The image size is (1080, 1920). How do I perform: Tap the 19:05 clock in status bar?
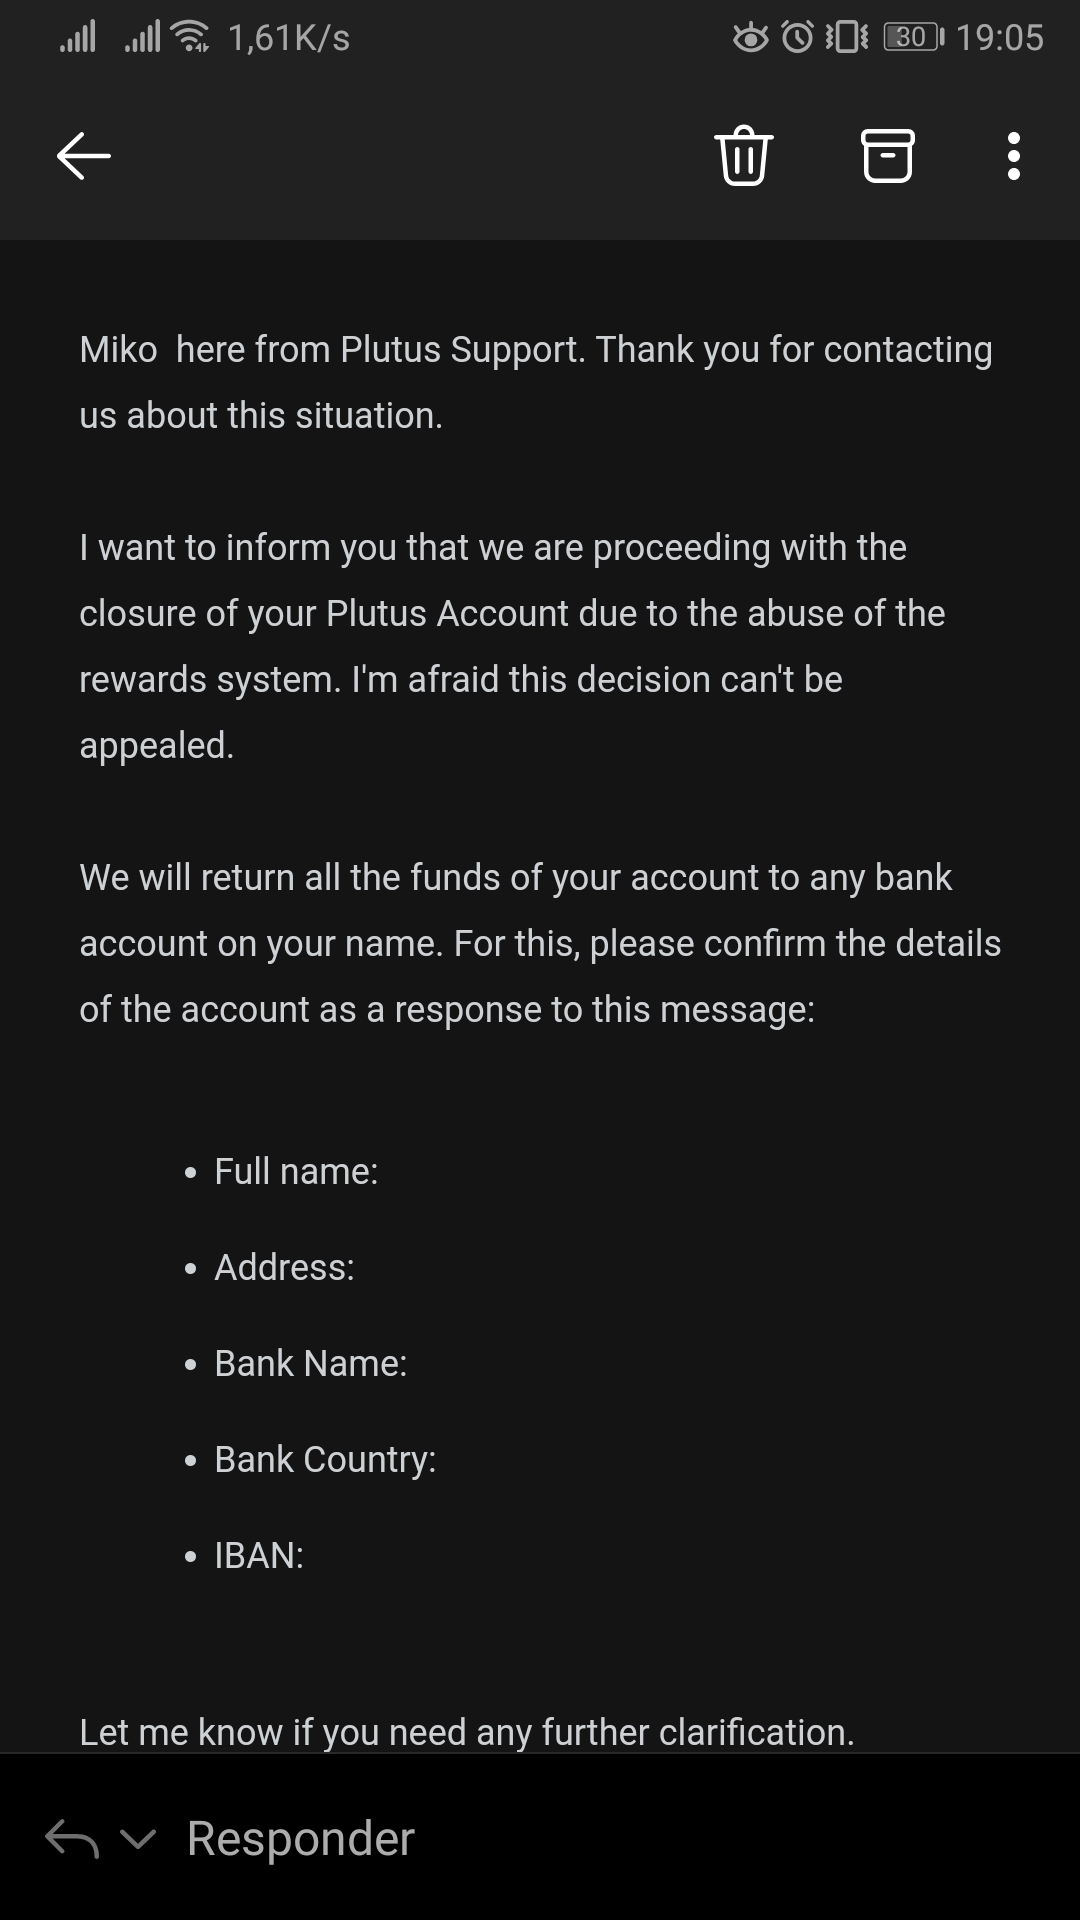(999, 38)
